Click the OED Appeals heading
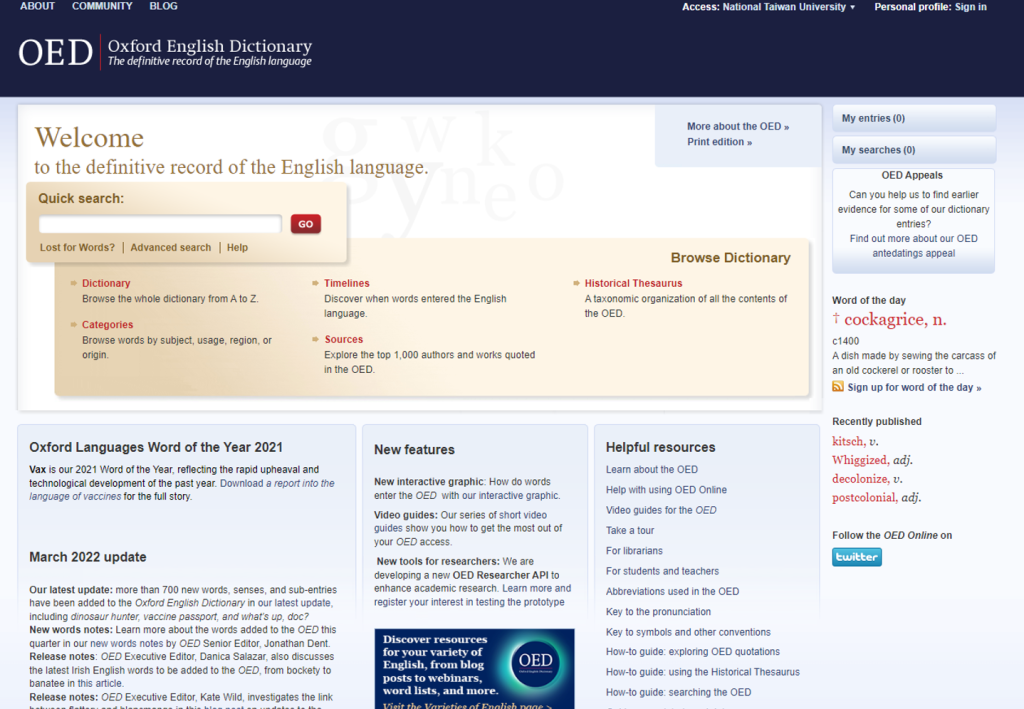 click(x=912, y=175)
